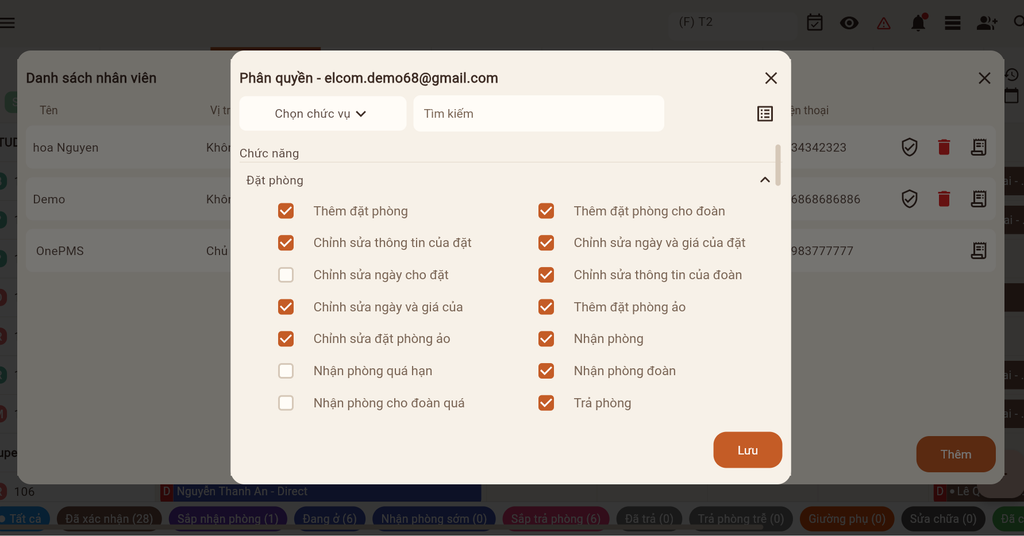Select employee row OnePMS
The image size is (1024, 536).
[128, 251]
